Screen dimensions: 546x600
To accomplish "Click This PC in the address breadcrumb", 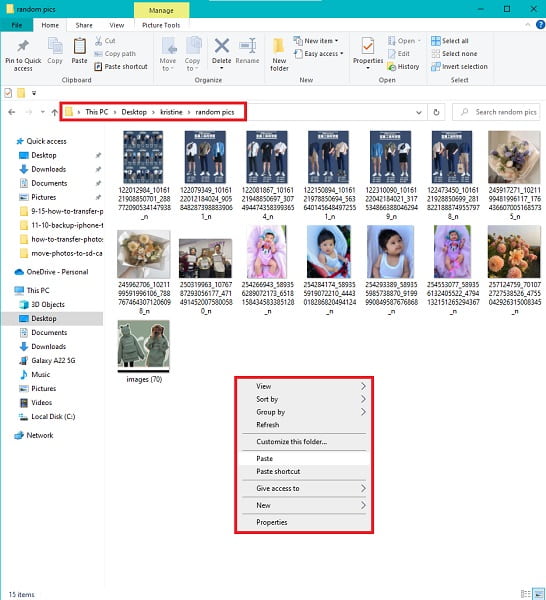I will (x=96, y=112).
